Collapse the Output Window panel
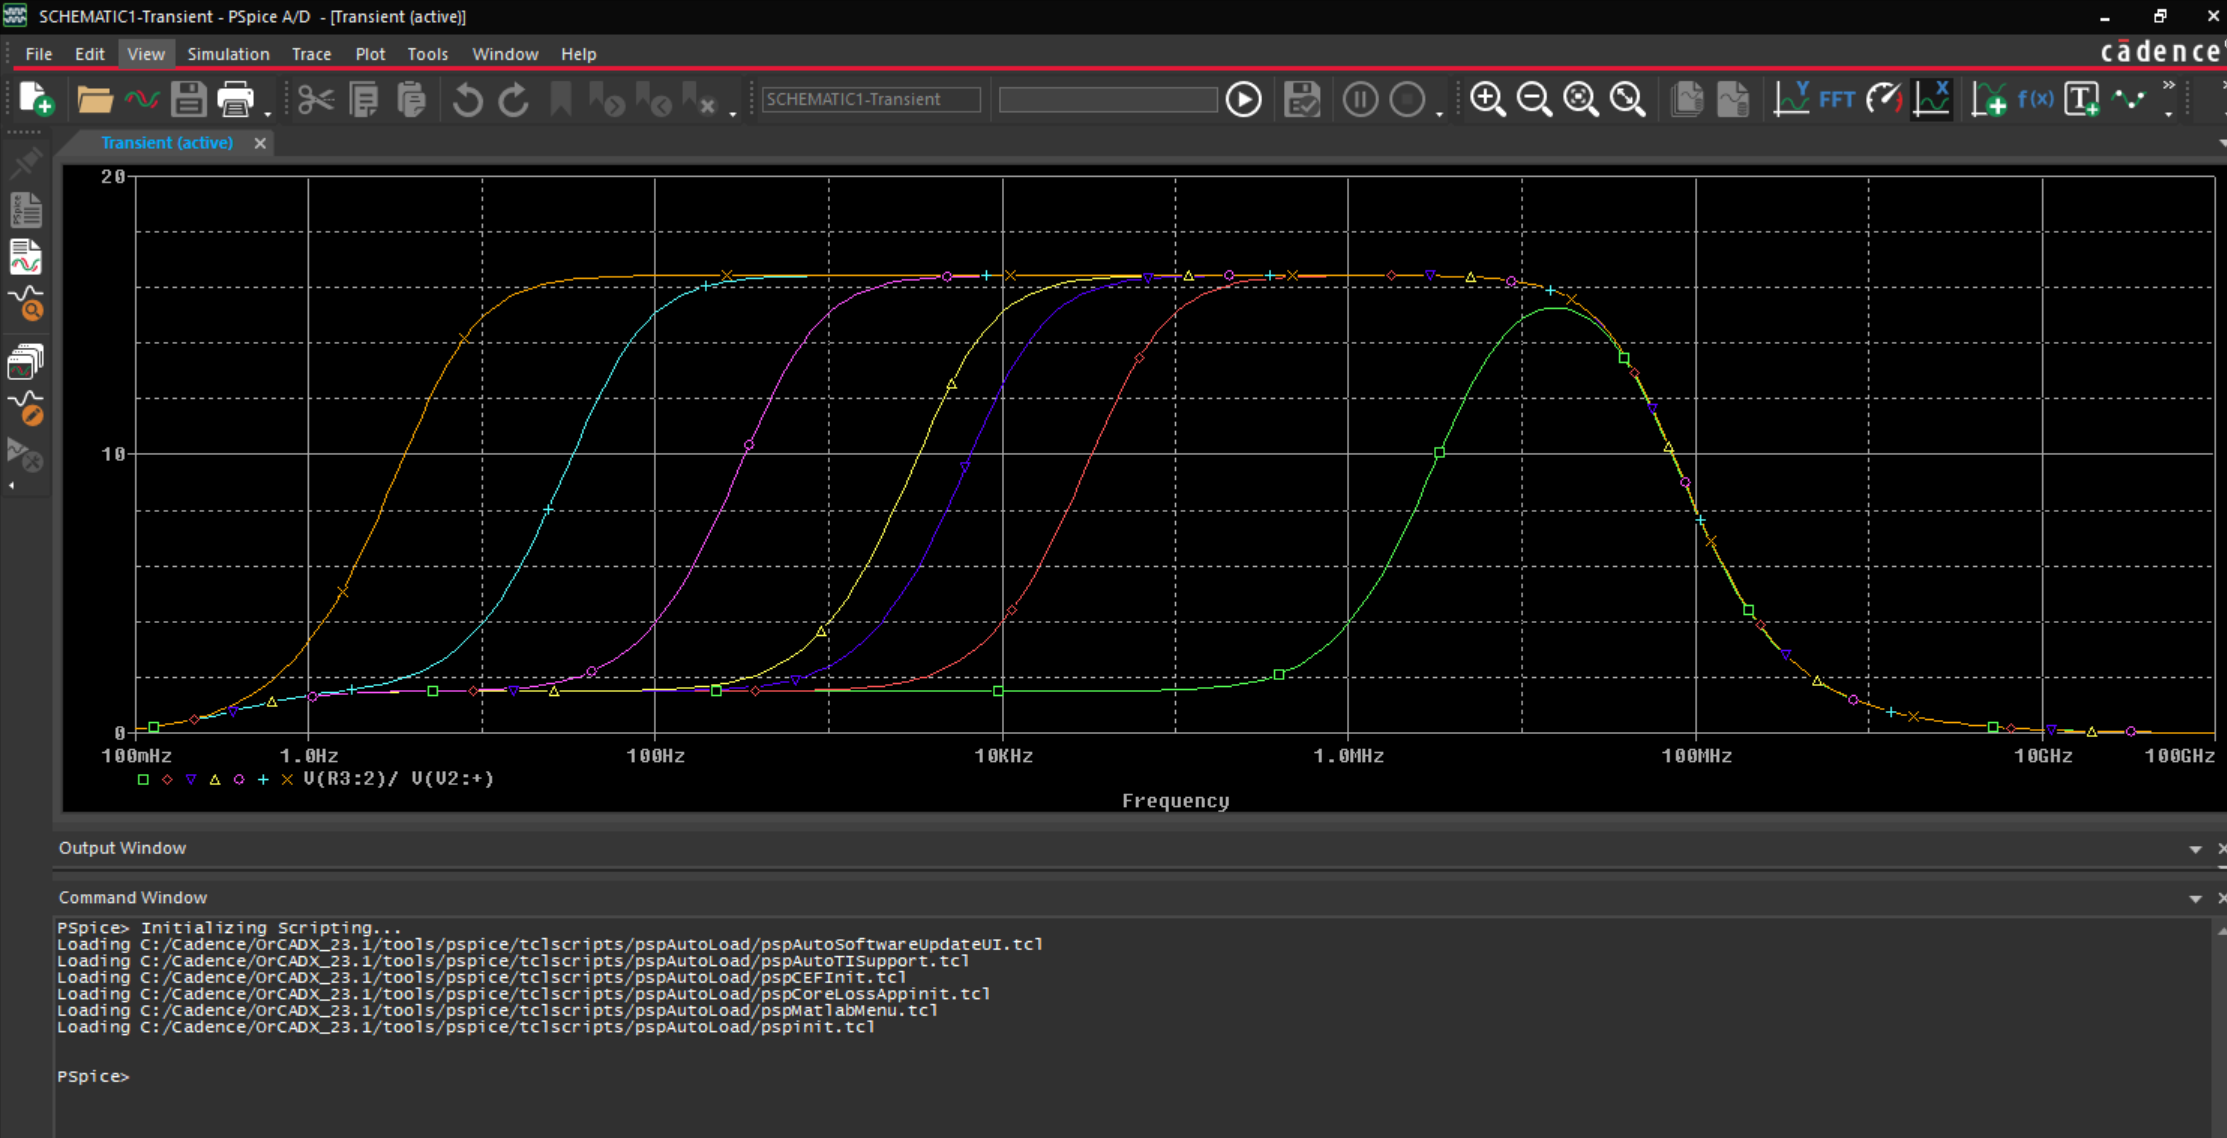The image size is (2227, 1138). 2196,847
